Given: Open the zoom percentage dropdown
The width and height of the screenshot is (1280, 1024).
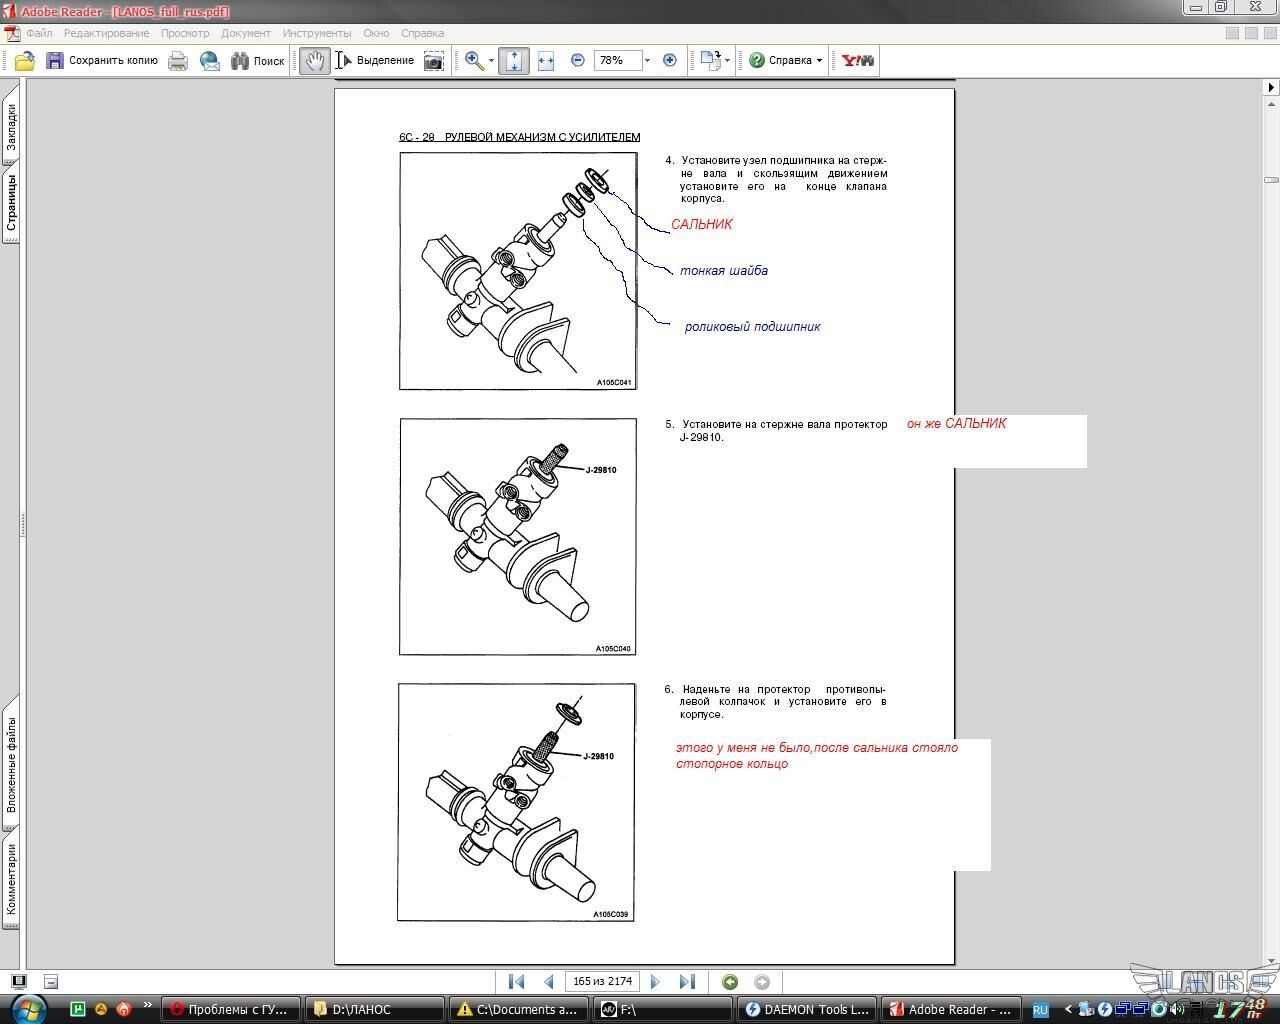Looking at the screenshot, I should (x=647, y=60).
